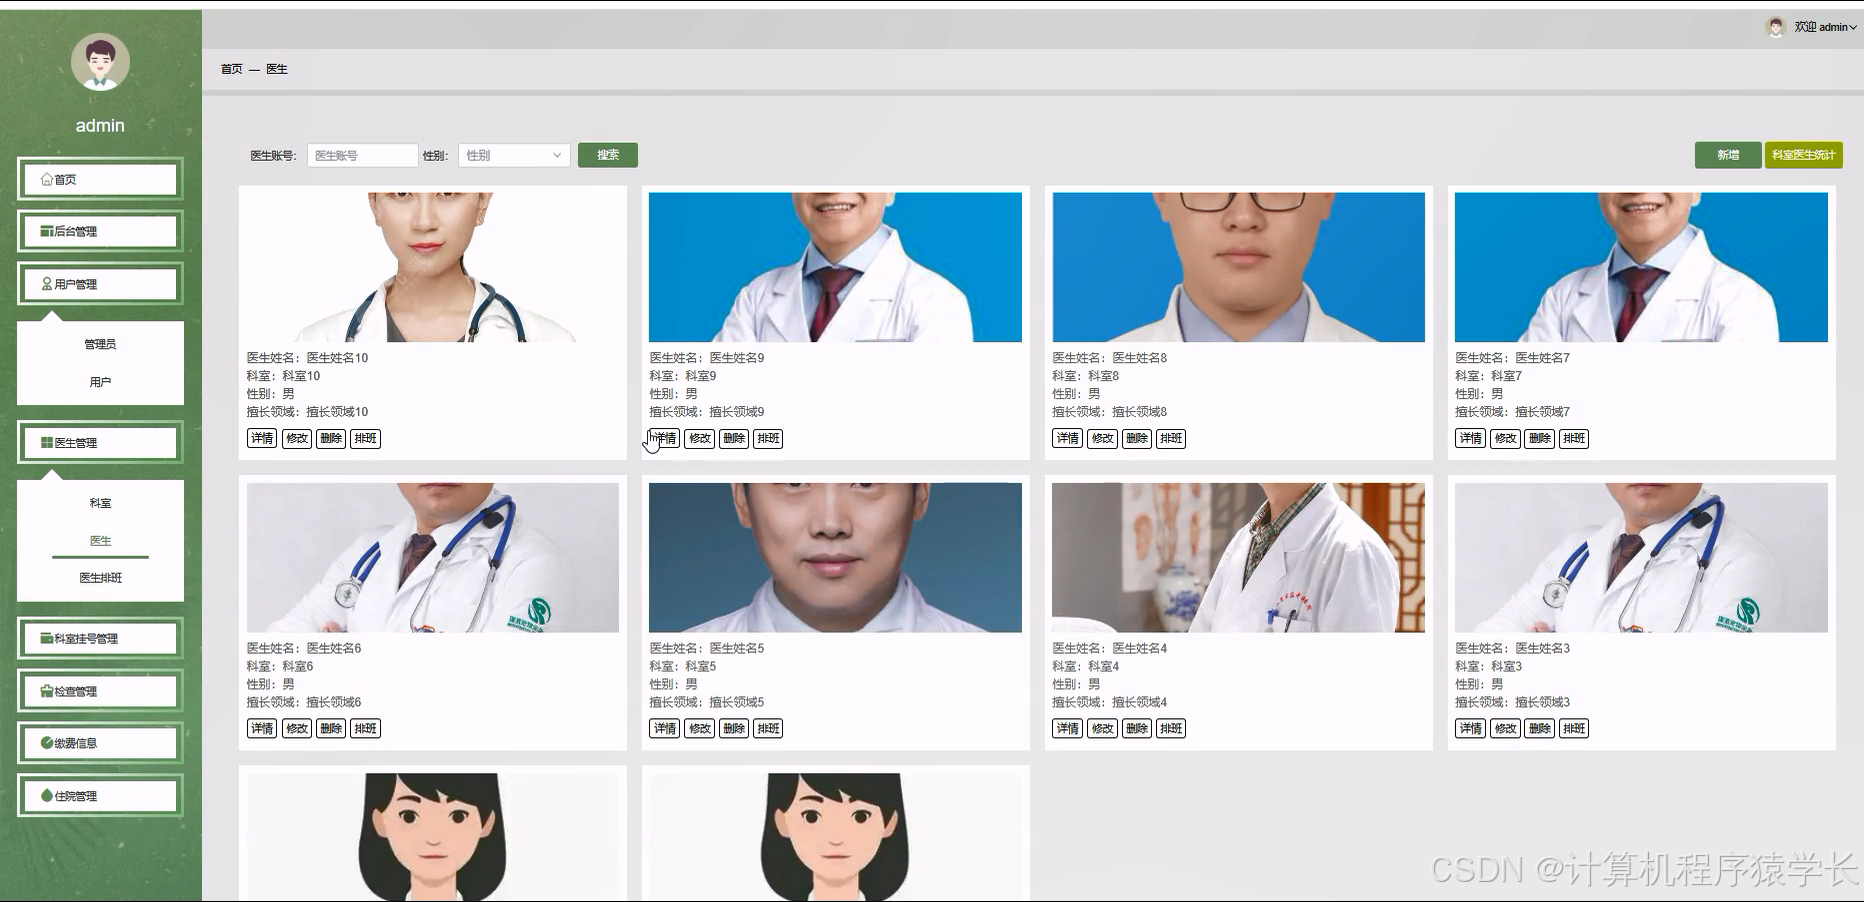Screen dimensions: 1864x902
Task: Select 医生 submenu item
Action: [100, 541]
